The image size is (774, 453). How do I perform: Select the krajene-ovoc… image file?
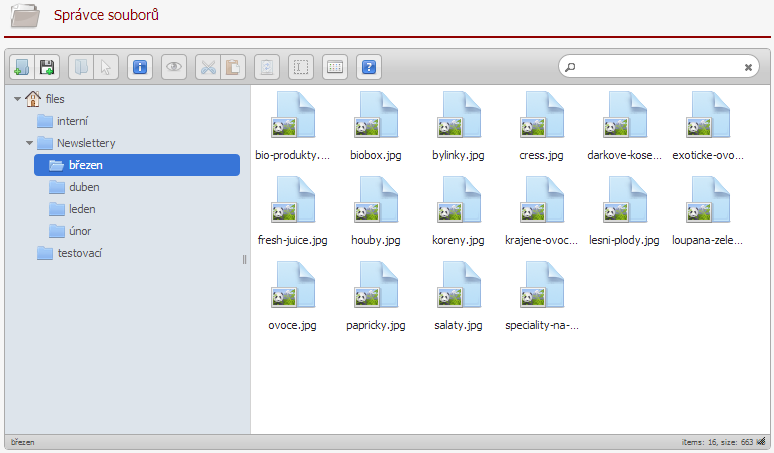(542, 211)
